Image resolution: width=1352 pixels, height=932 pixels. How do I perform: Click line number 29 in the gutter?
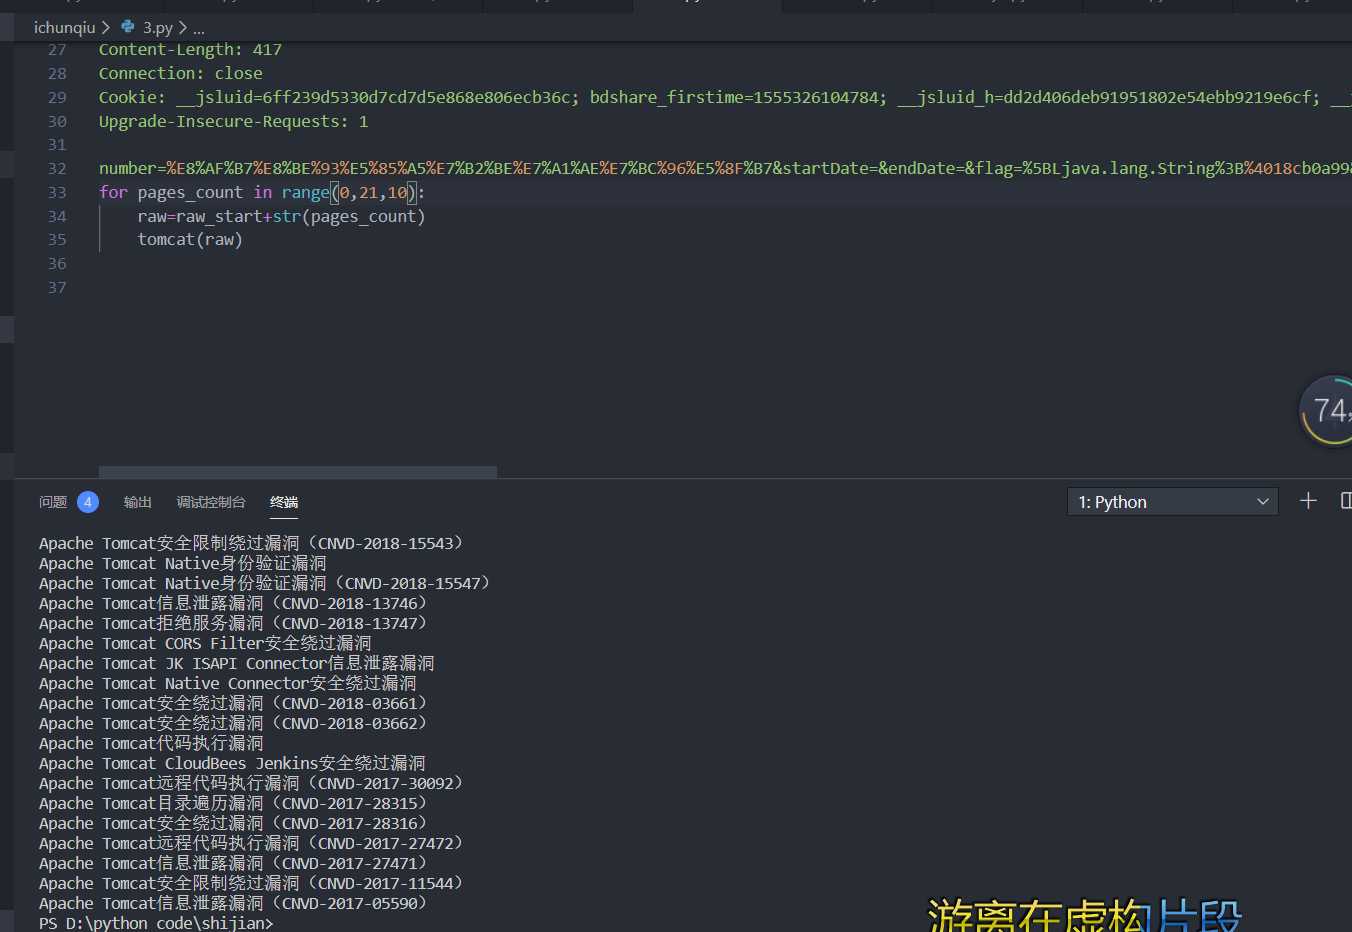[57, 97]
